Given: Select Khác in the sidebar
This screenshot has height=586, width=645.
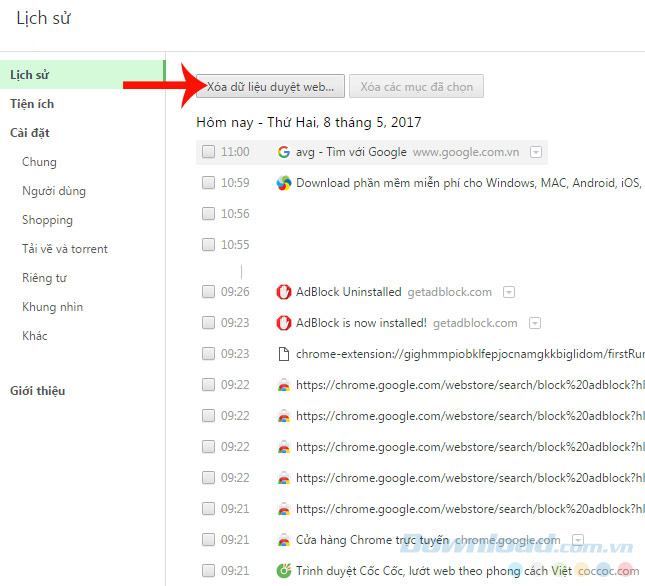Looking at the screenshot, I should [x=35, y=336].
